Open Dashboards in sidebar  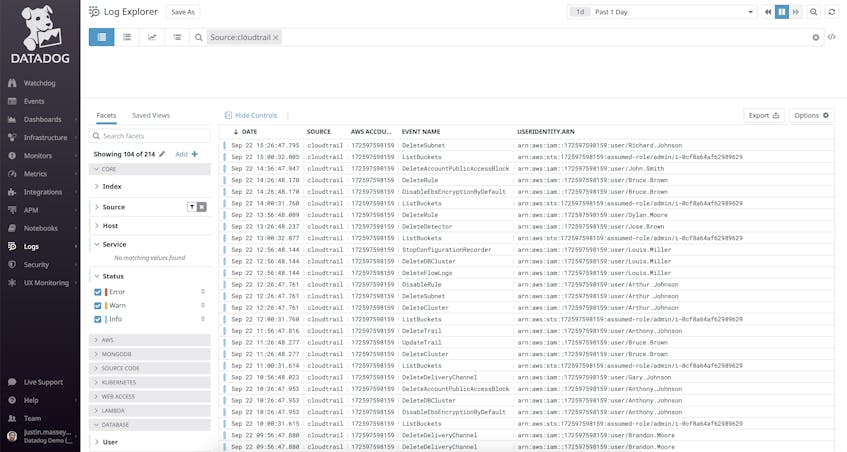42,119
